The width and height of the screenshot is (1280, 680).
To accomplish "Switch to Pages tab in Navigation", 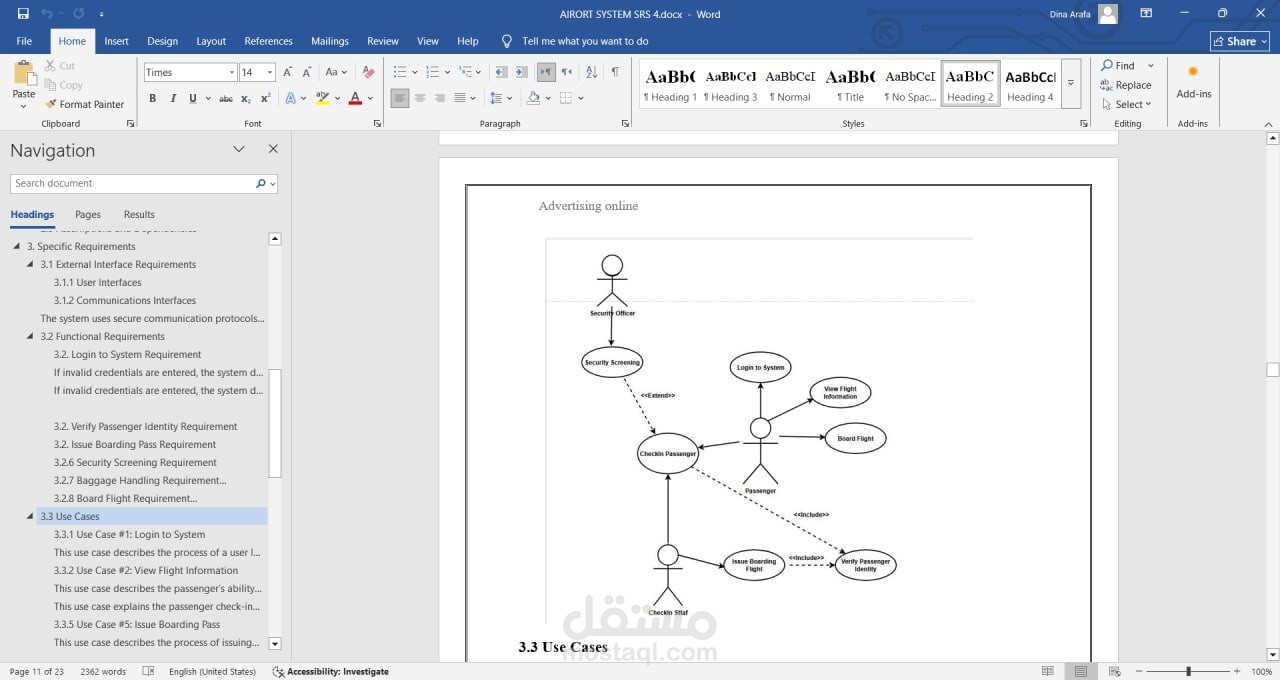I will click(x=88, y=214).
